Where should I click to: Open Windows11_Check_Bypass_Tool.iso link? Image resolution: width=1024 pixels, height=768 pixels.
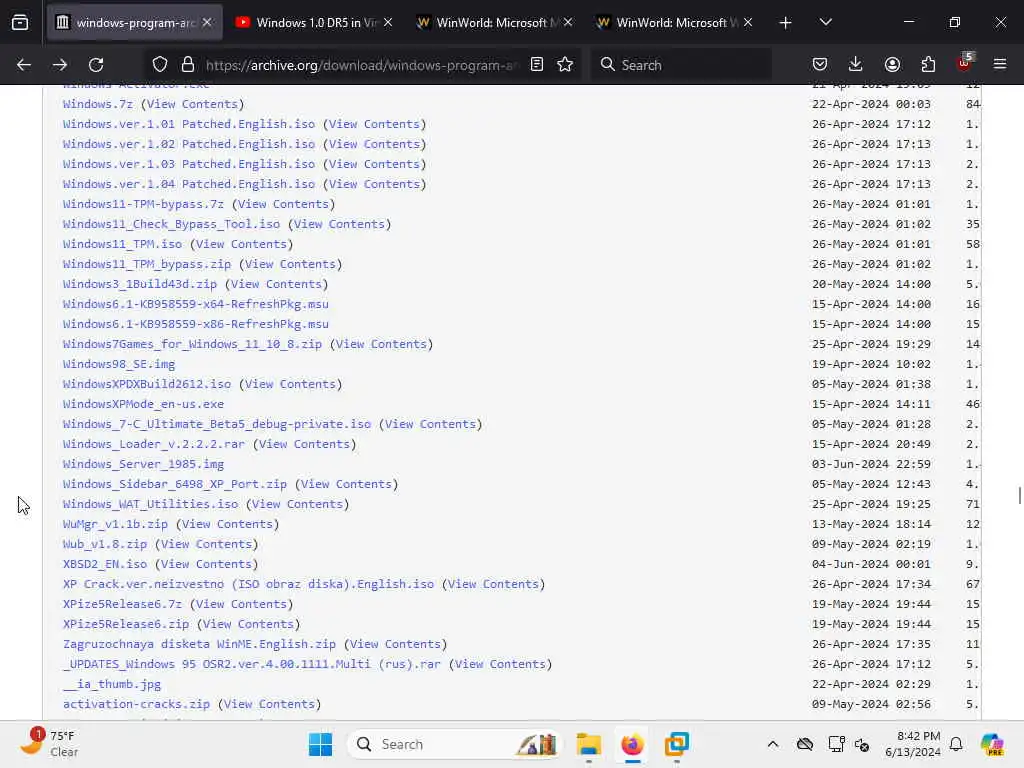click(x=171, y=224)
